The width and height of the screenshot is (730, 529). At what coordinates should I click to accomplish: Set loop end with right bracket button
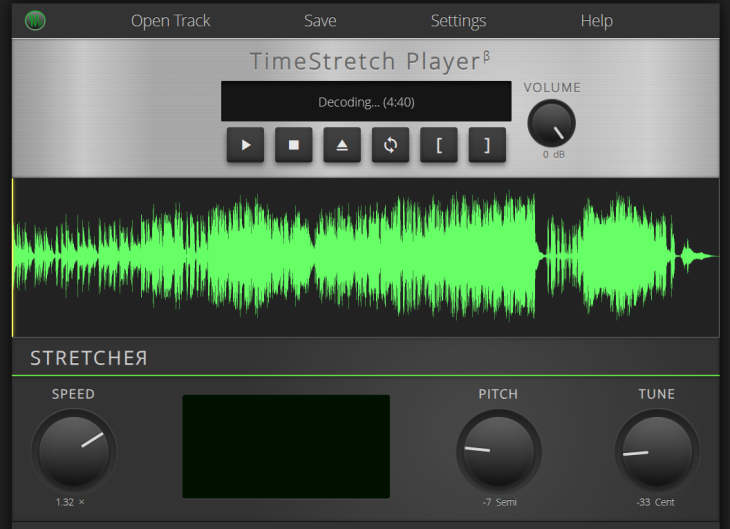coord(487,144)
